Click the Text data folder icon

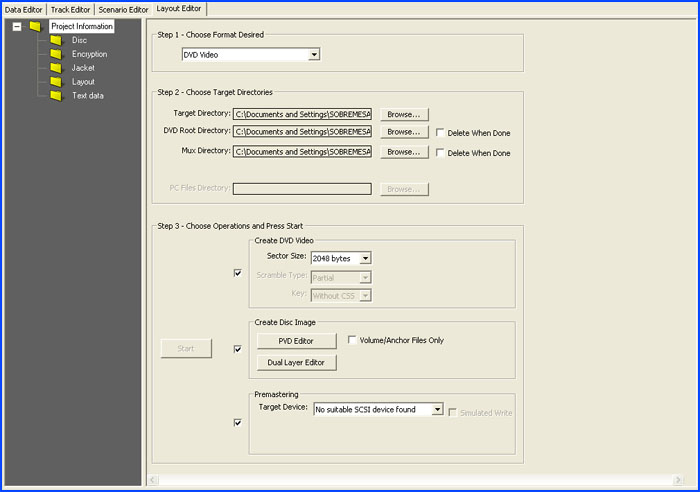[x=56, y=96]
